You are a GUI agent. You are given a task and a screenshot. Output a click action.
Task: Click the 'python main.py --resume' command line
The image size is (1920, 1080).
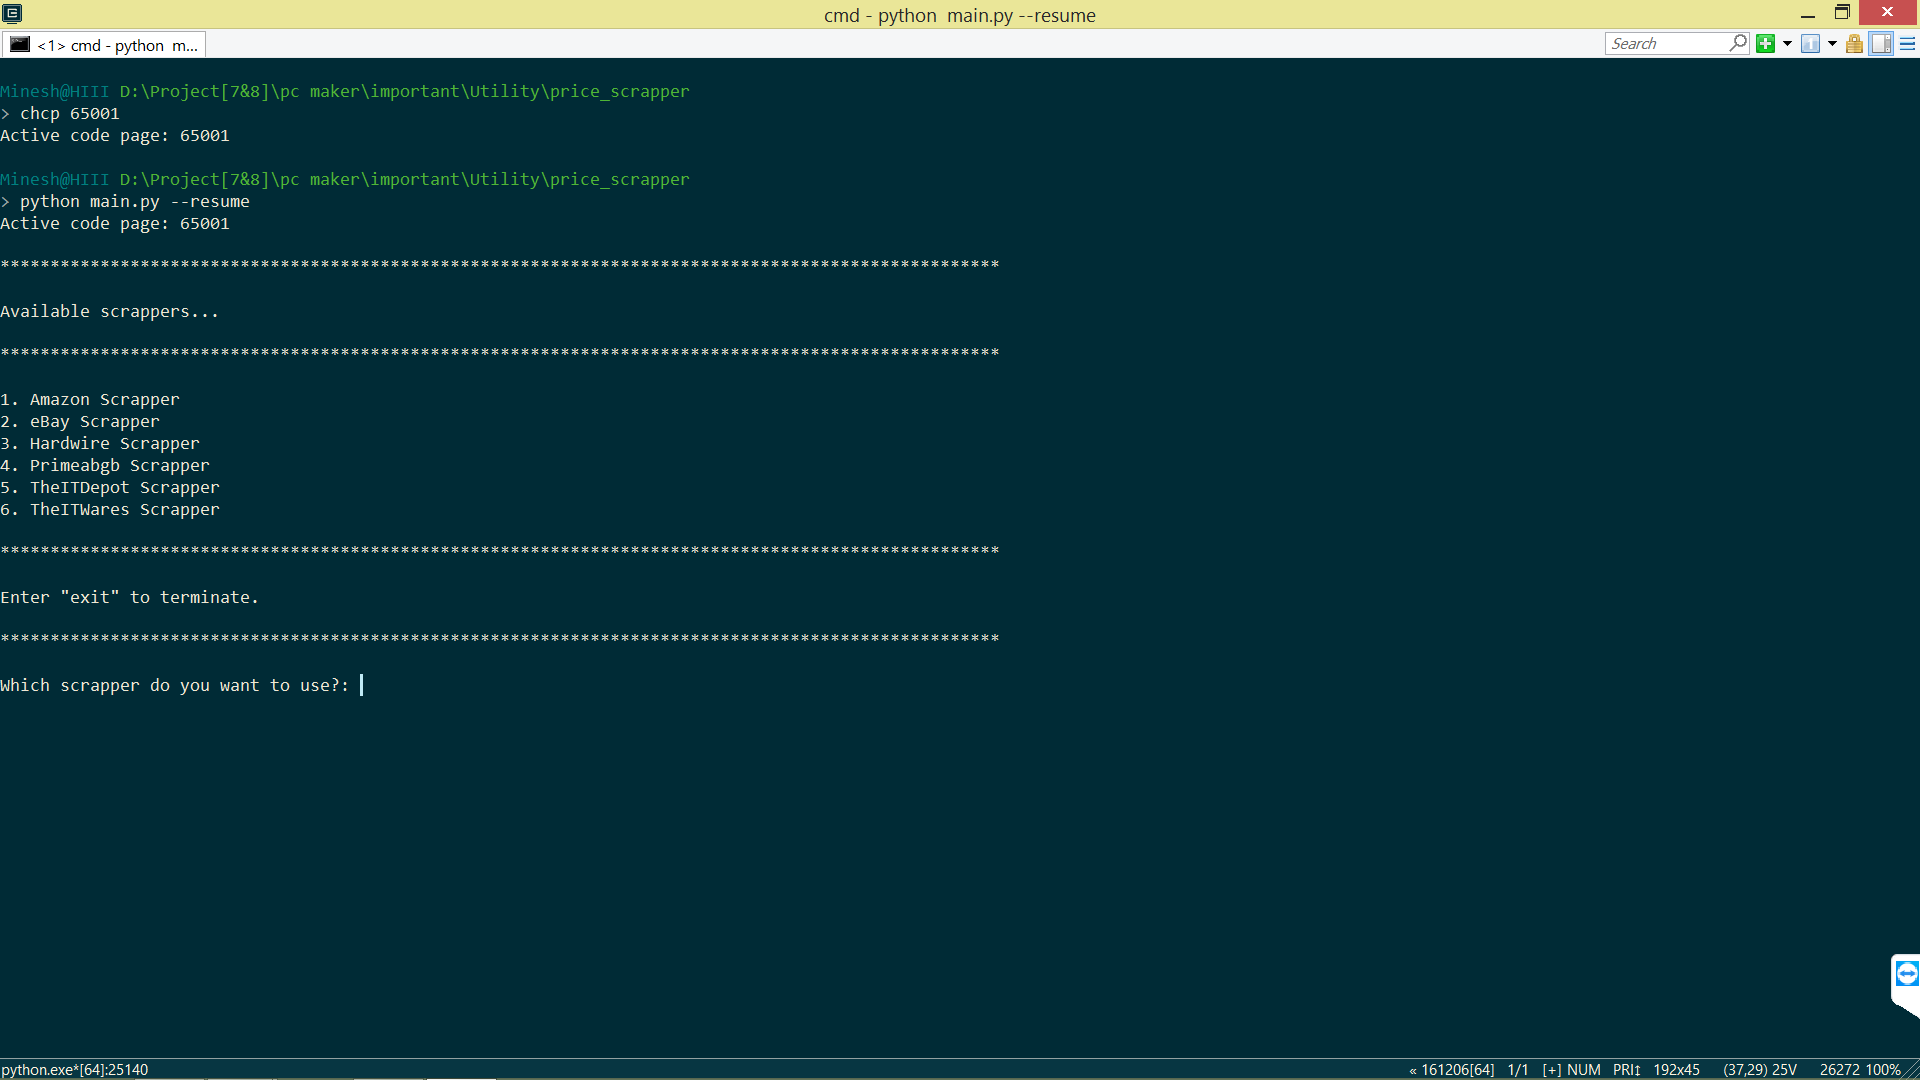pos(135,201)
